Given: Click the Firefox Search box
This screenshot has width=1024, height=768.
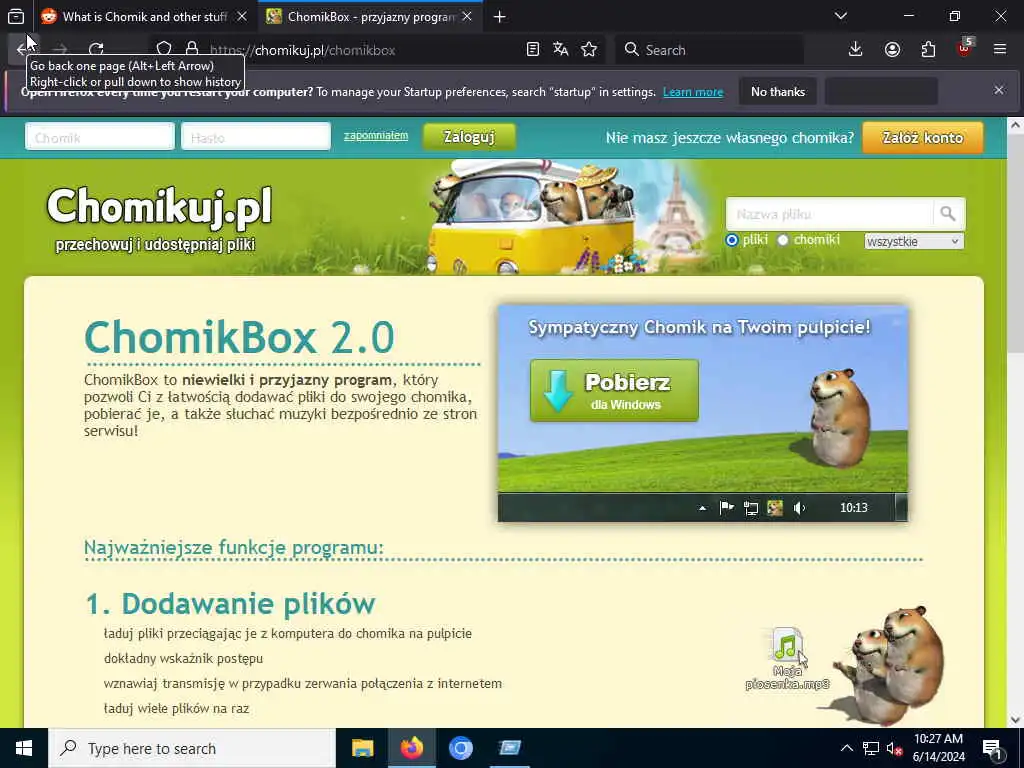Looking at the screenshot, I should point(709,50).
